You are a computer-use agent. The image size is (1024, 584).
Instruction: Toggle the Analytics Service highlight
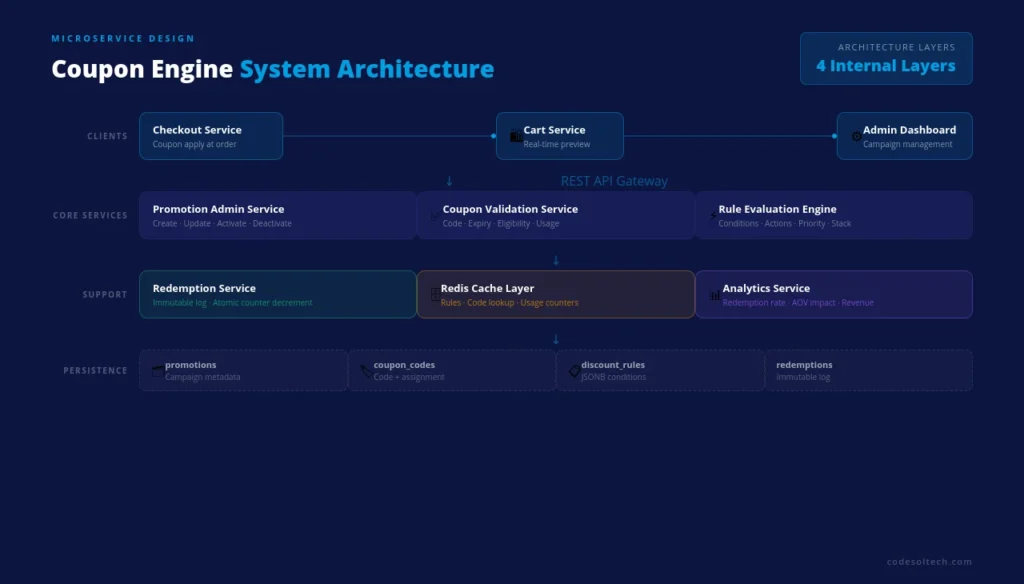point(834,294)
